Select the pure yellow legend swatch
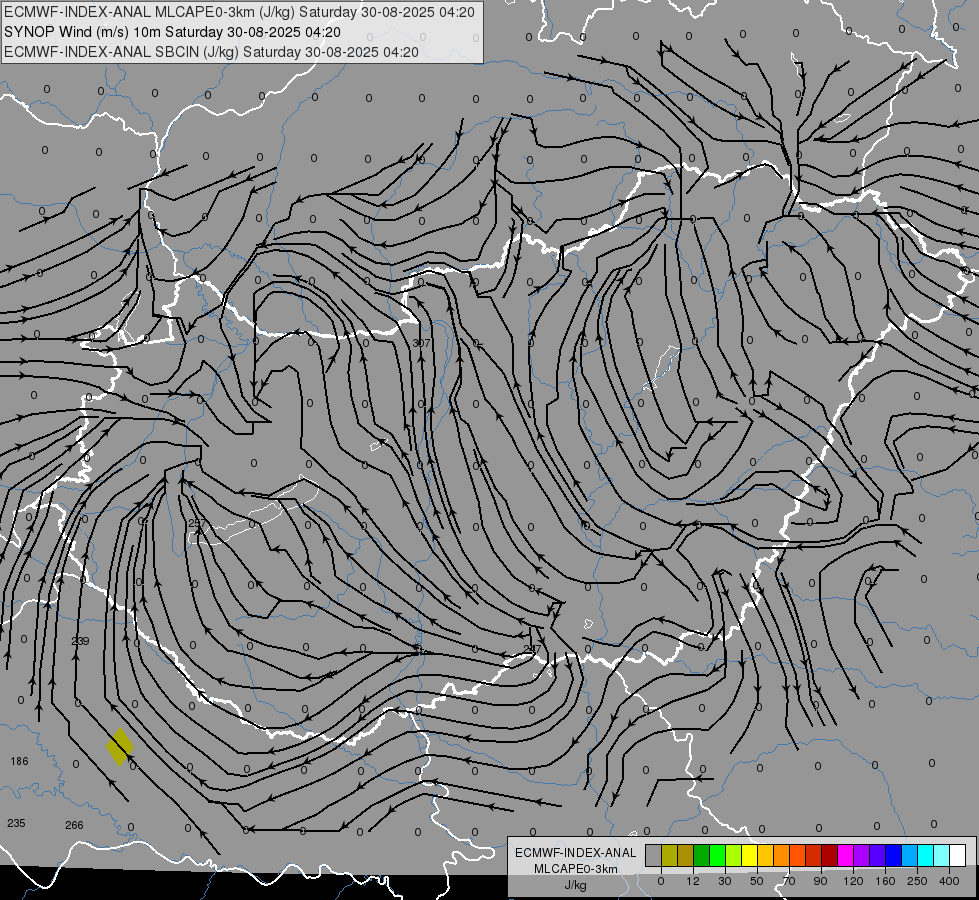The width and height of the screenshot is (979, 900). [750, 855]
